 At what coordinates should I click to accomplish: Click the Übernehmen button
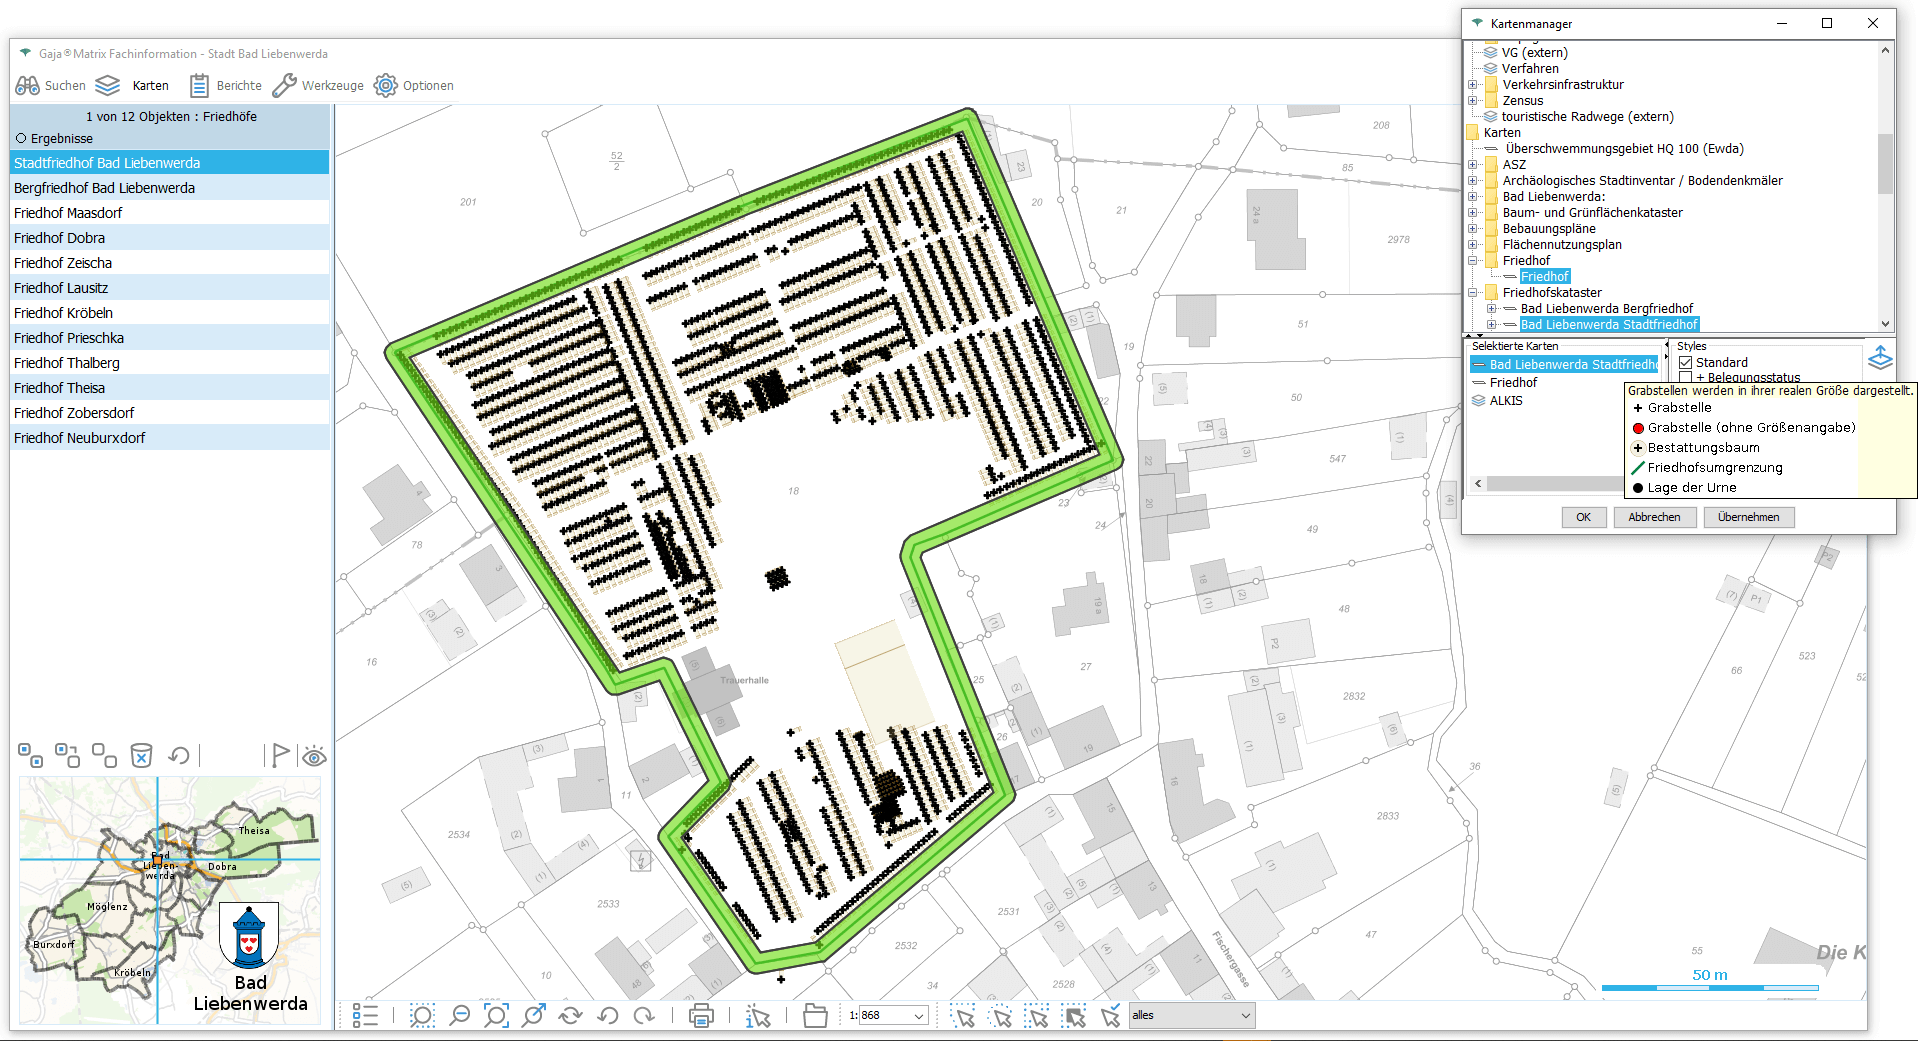(1748, 517)
